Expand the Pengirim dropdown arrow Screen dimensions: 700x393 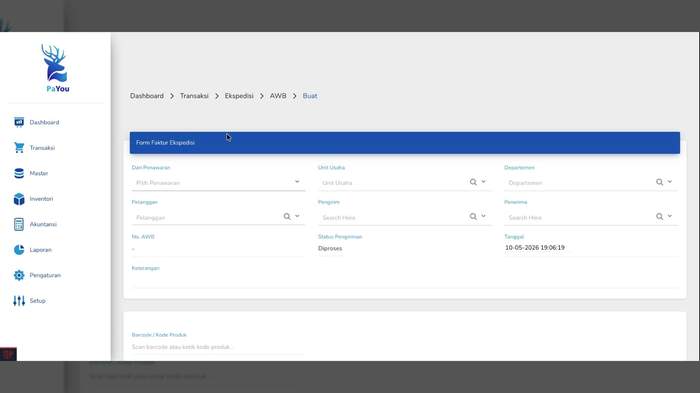tap(483, 216)
